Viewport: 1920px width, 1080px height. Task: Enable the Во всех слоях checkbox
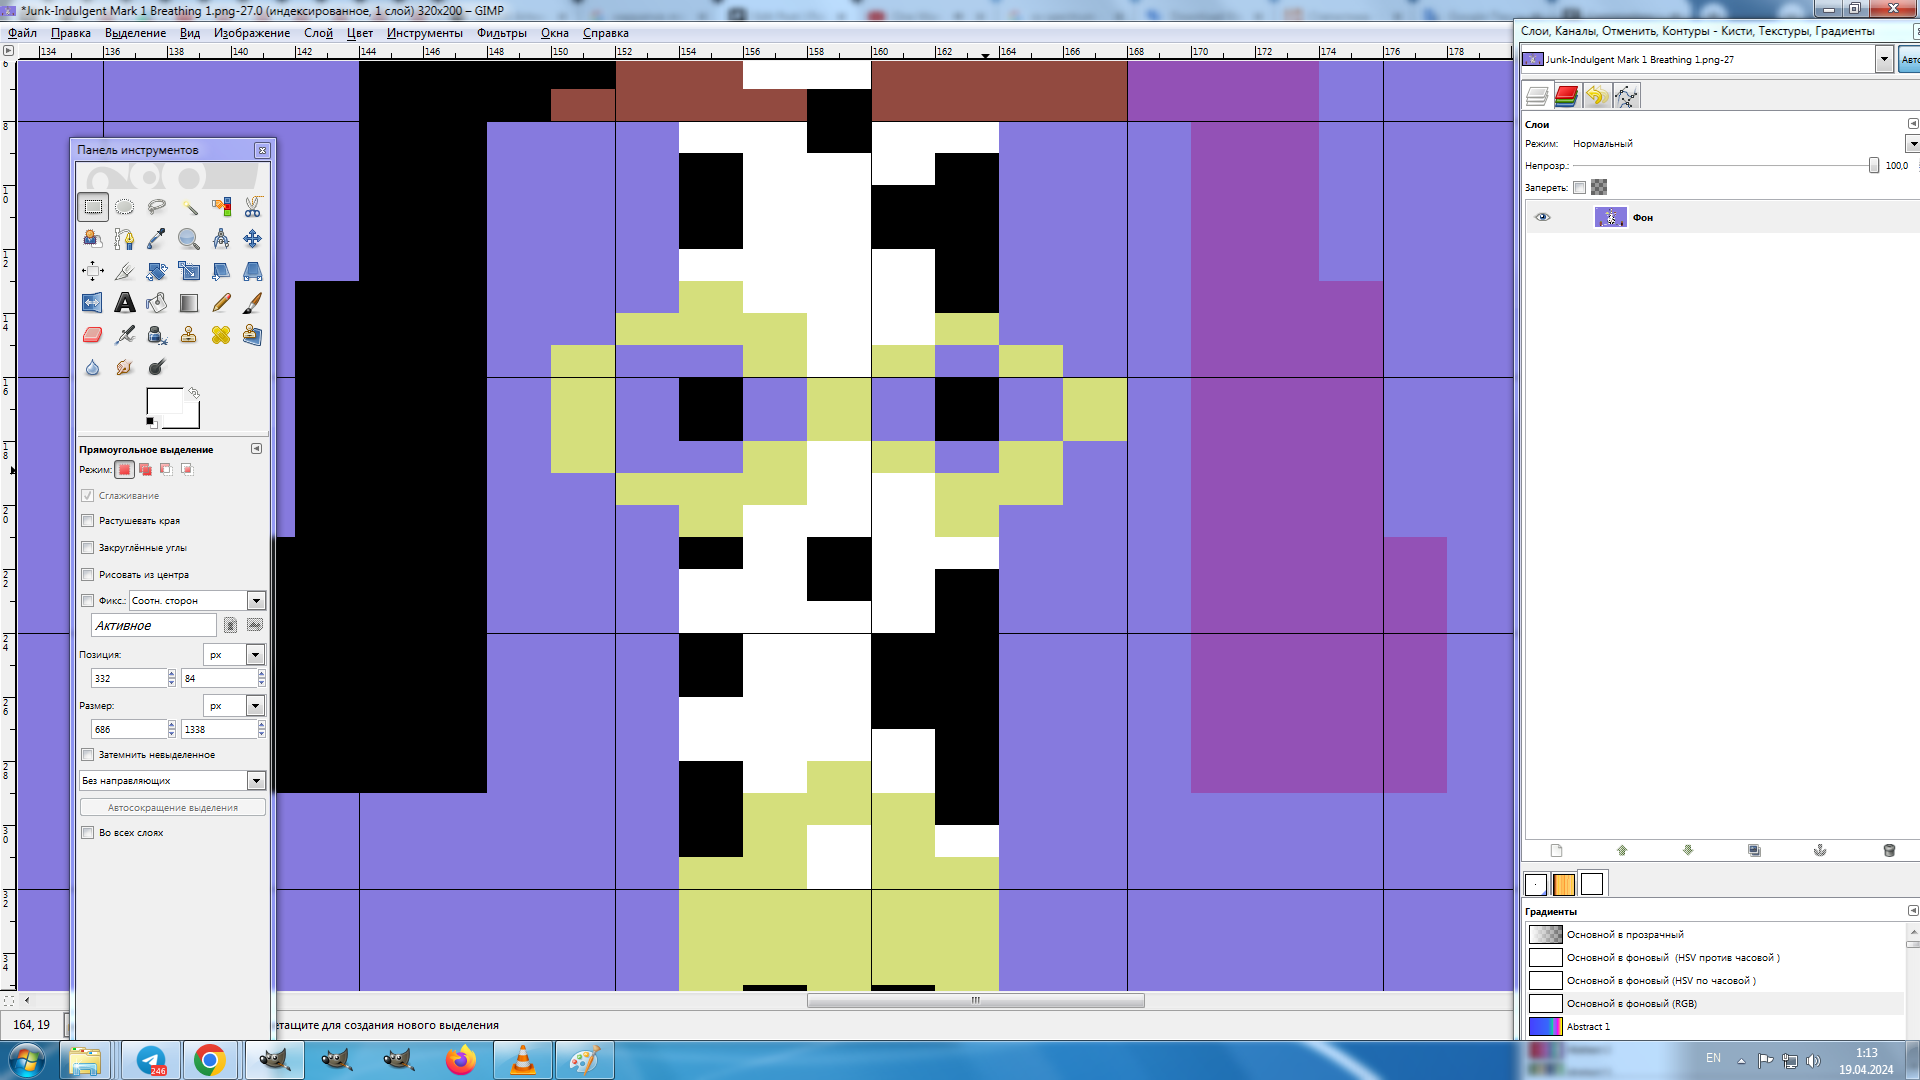coord(88,833)
